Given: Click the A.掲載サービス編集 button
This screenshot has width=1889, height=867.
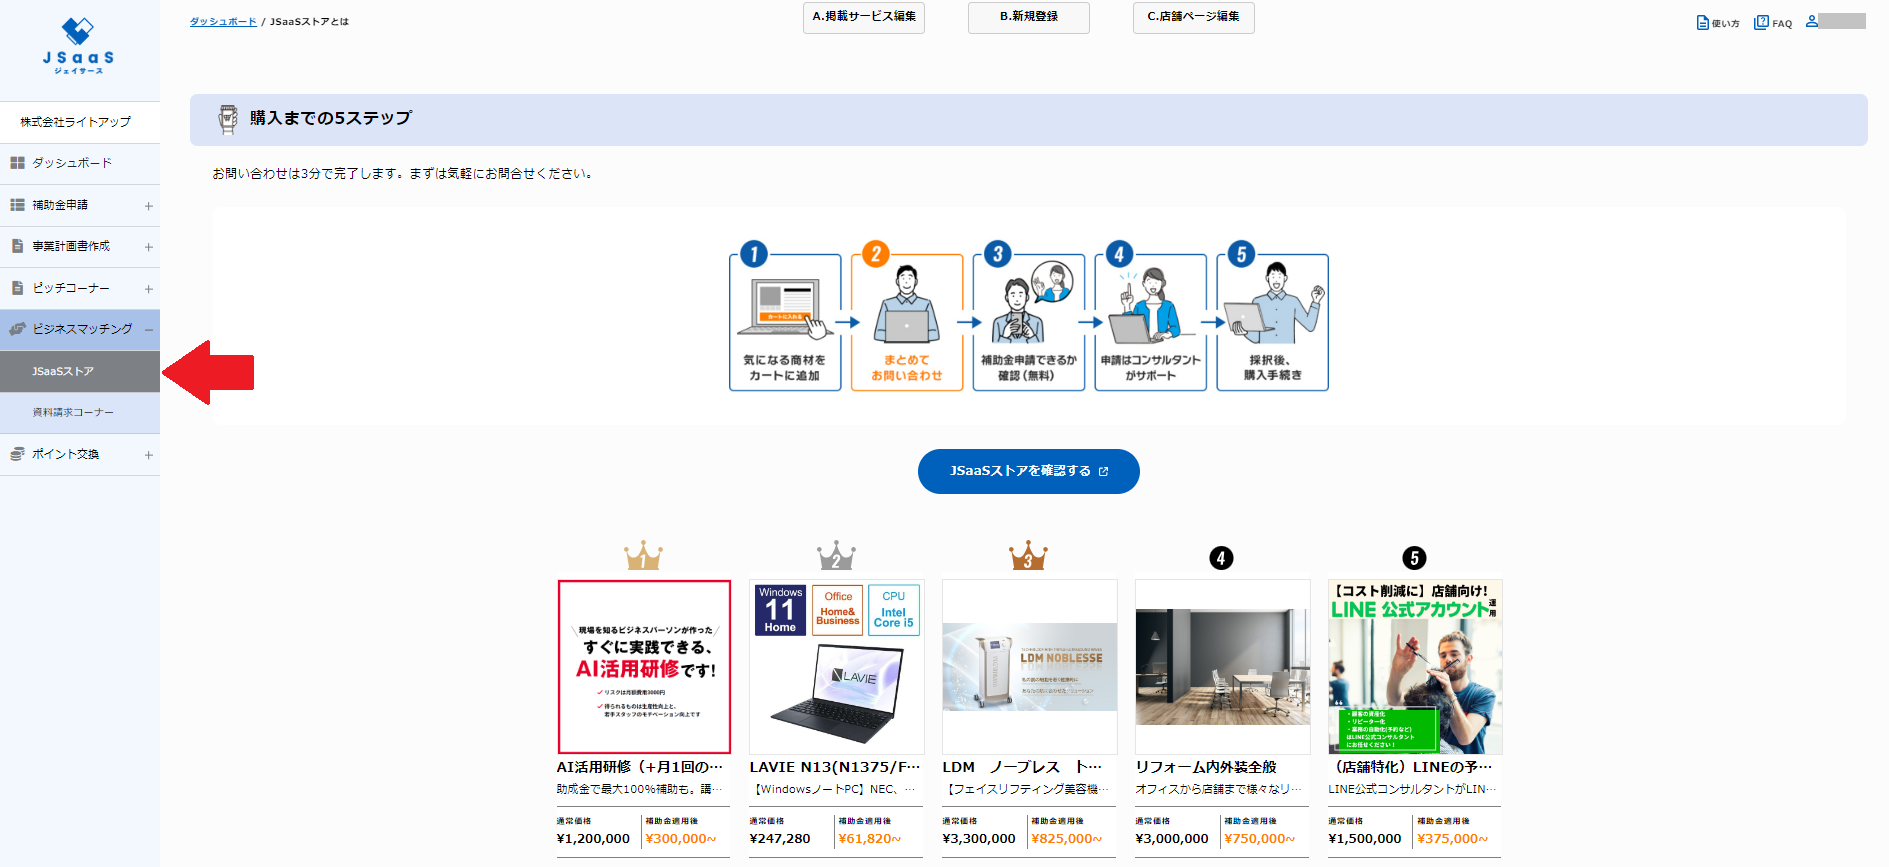Looking at the screenshot, I should tap(863, 17).
